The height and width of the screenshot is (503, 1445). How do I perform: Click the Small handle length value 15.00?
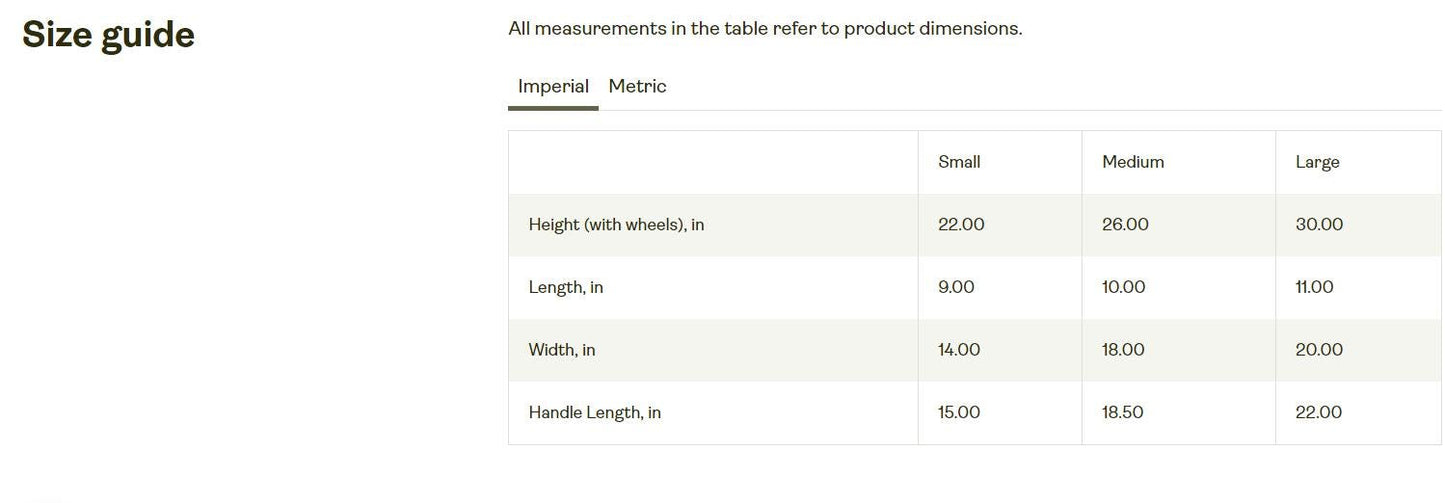click(x=959, y=413)
